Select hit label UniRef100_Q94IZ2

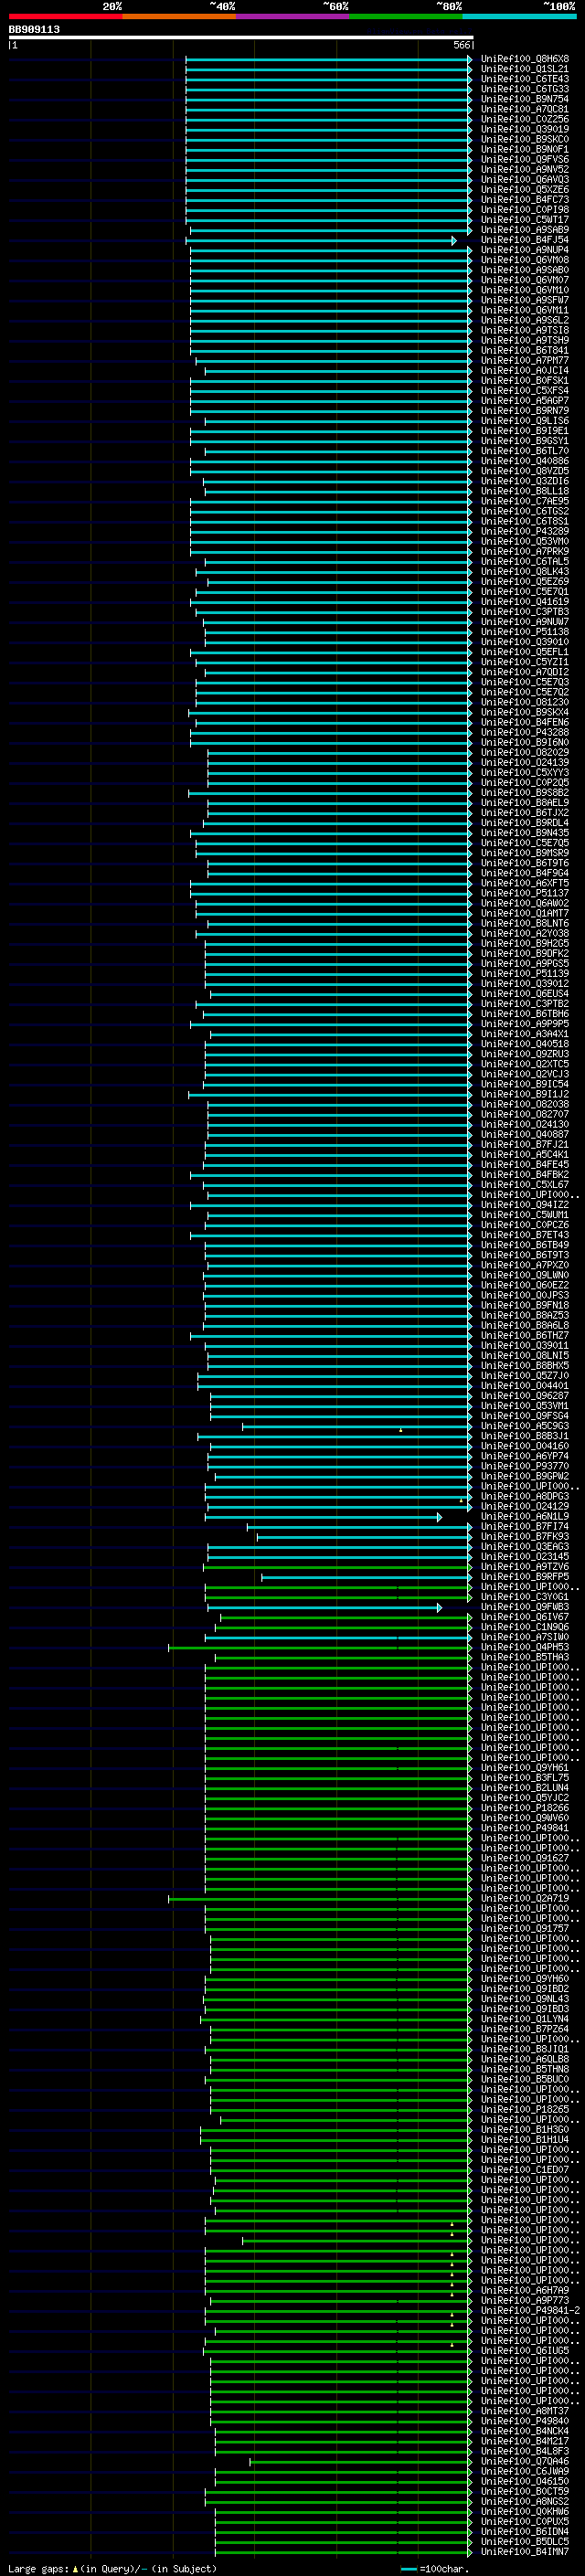(525, 1205)
